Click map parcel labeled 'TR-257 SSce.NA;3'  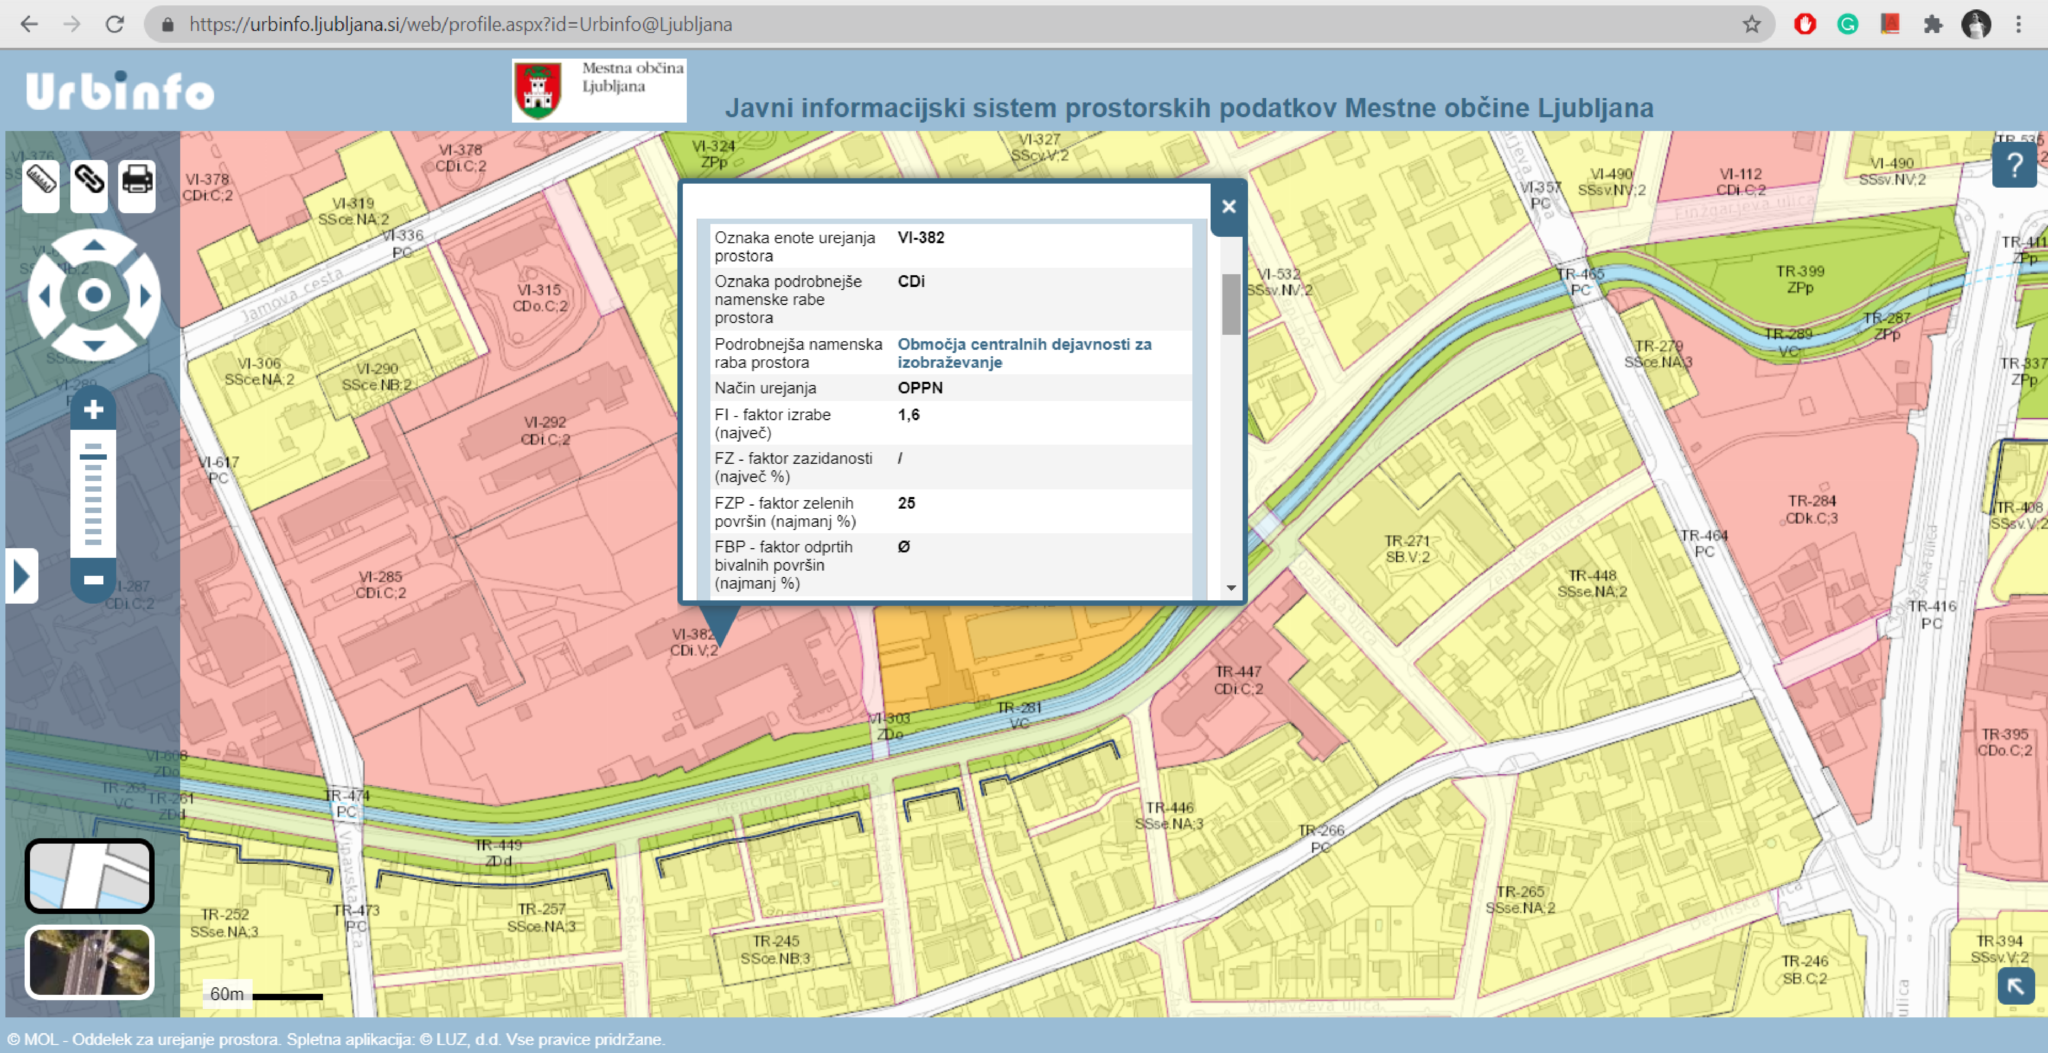coord(541,918)
